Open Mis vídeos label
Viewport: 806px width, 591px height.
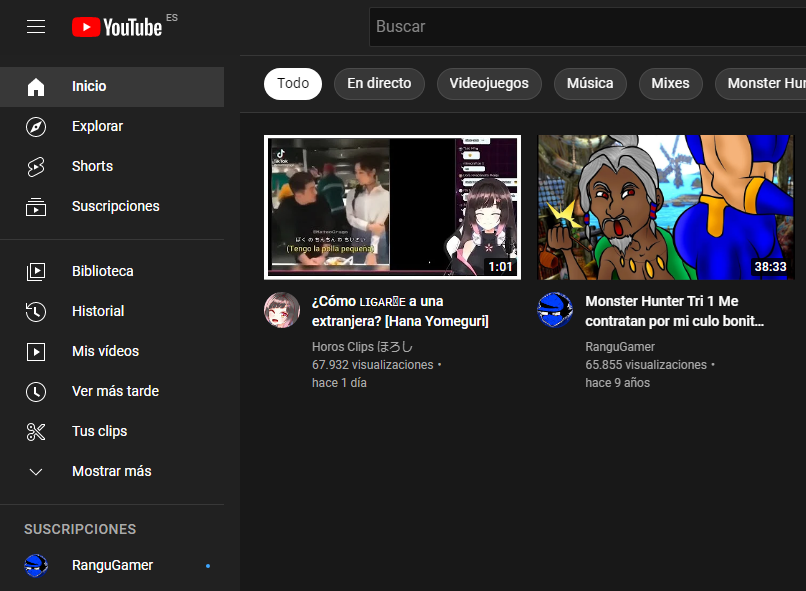point(105,352)
